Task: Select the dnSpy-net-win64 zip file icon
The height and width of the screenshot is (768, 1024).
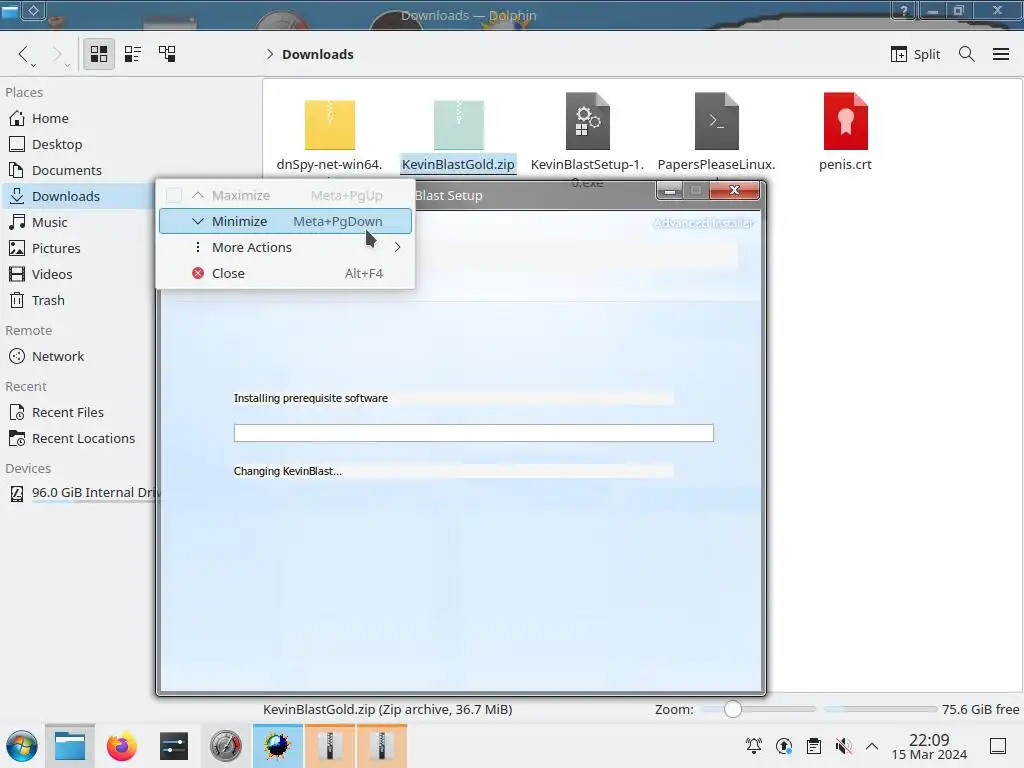Action: point(330,124)
